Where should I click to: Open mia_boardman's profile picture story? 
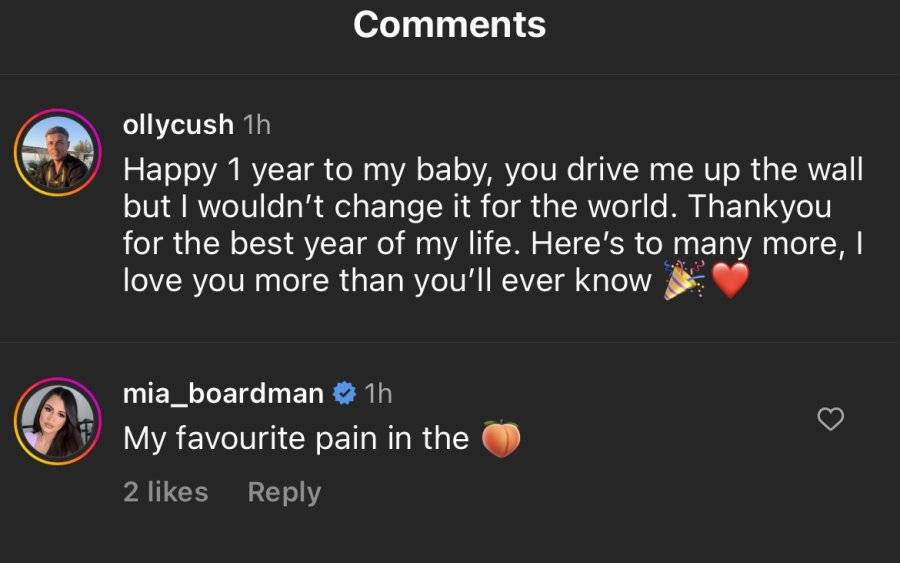pos(57,421)
